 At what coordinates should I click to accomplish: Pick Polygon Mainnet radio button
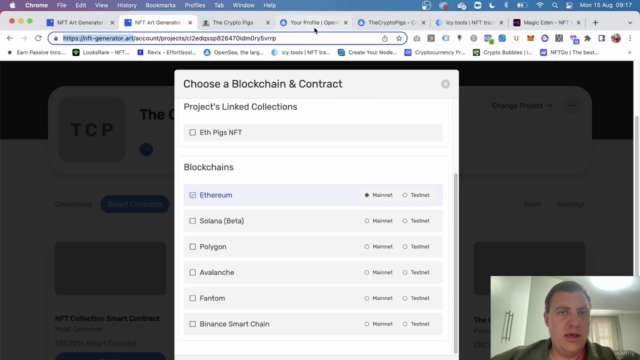click(367, 247)
